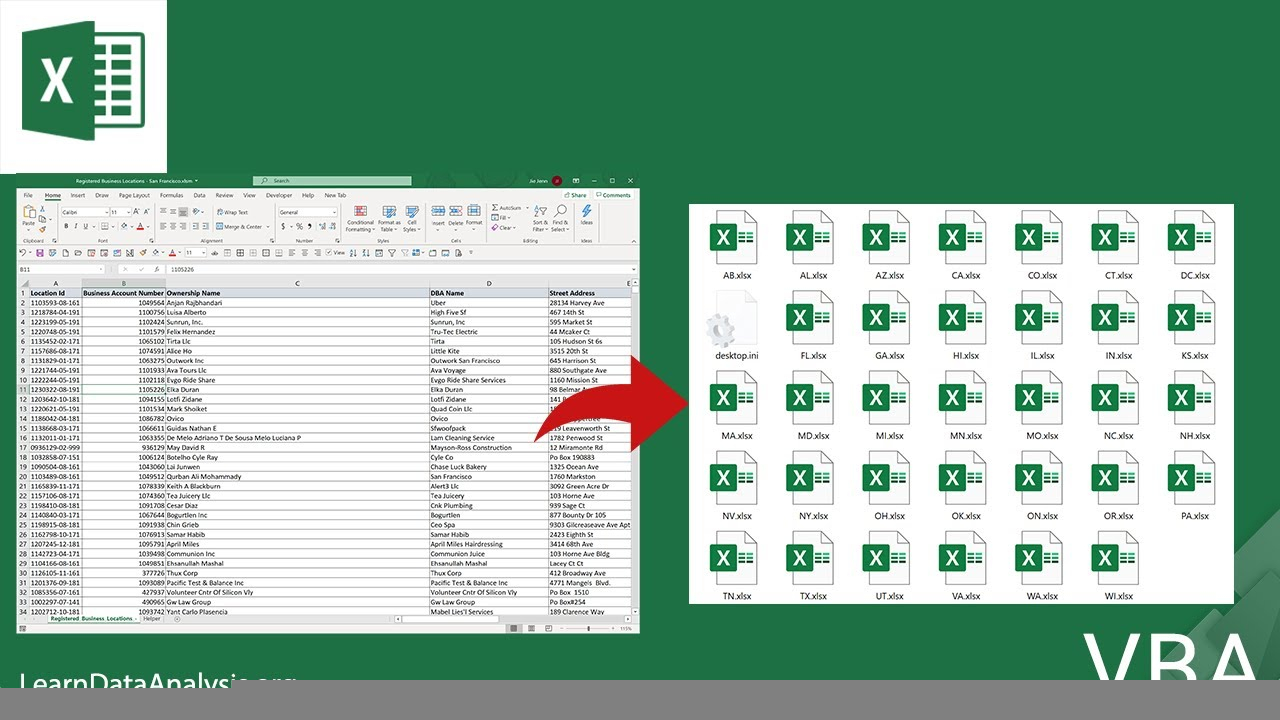
Task: Click the Font Color red swatch
Action: (140, 226)
